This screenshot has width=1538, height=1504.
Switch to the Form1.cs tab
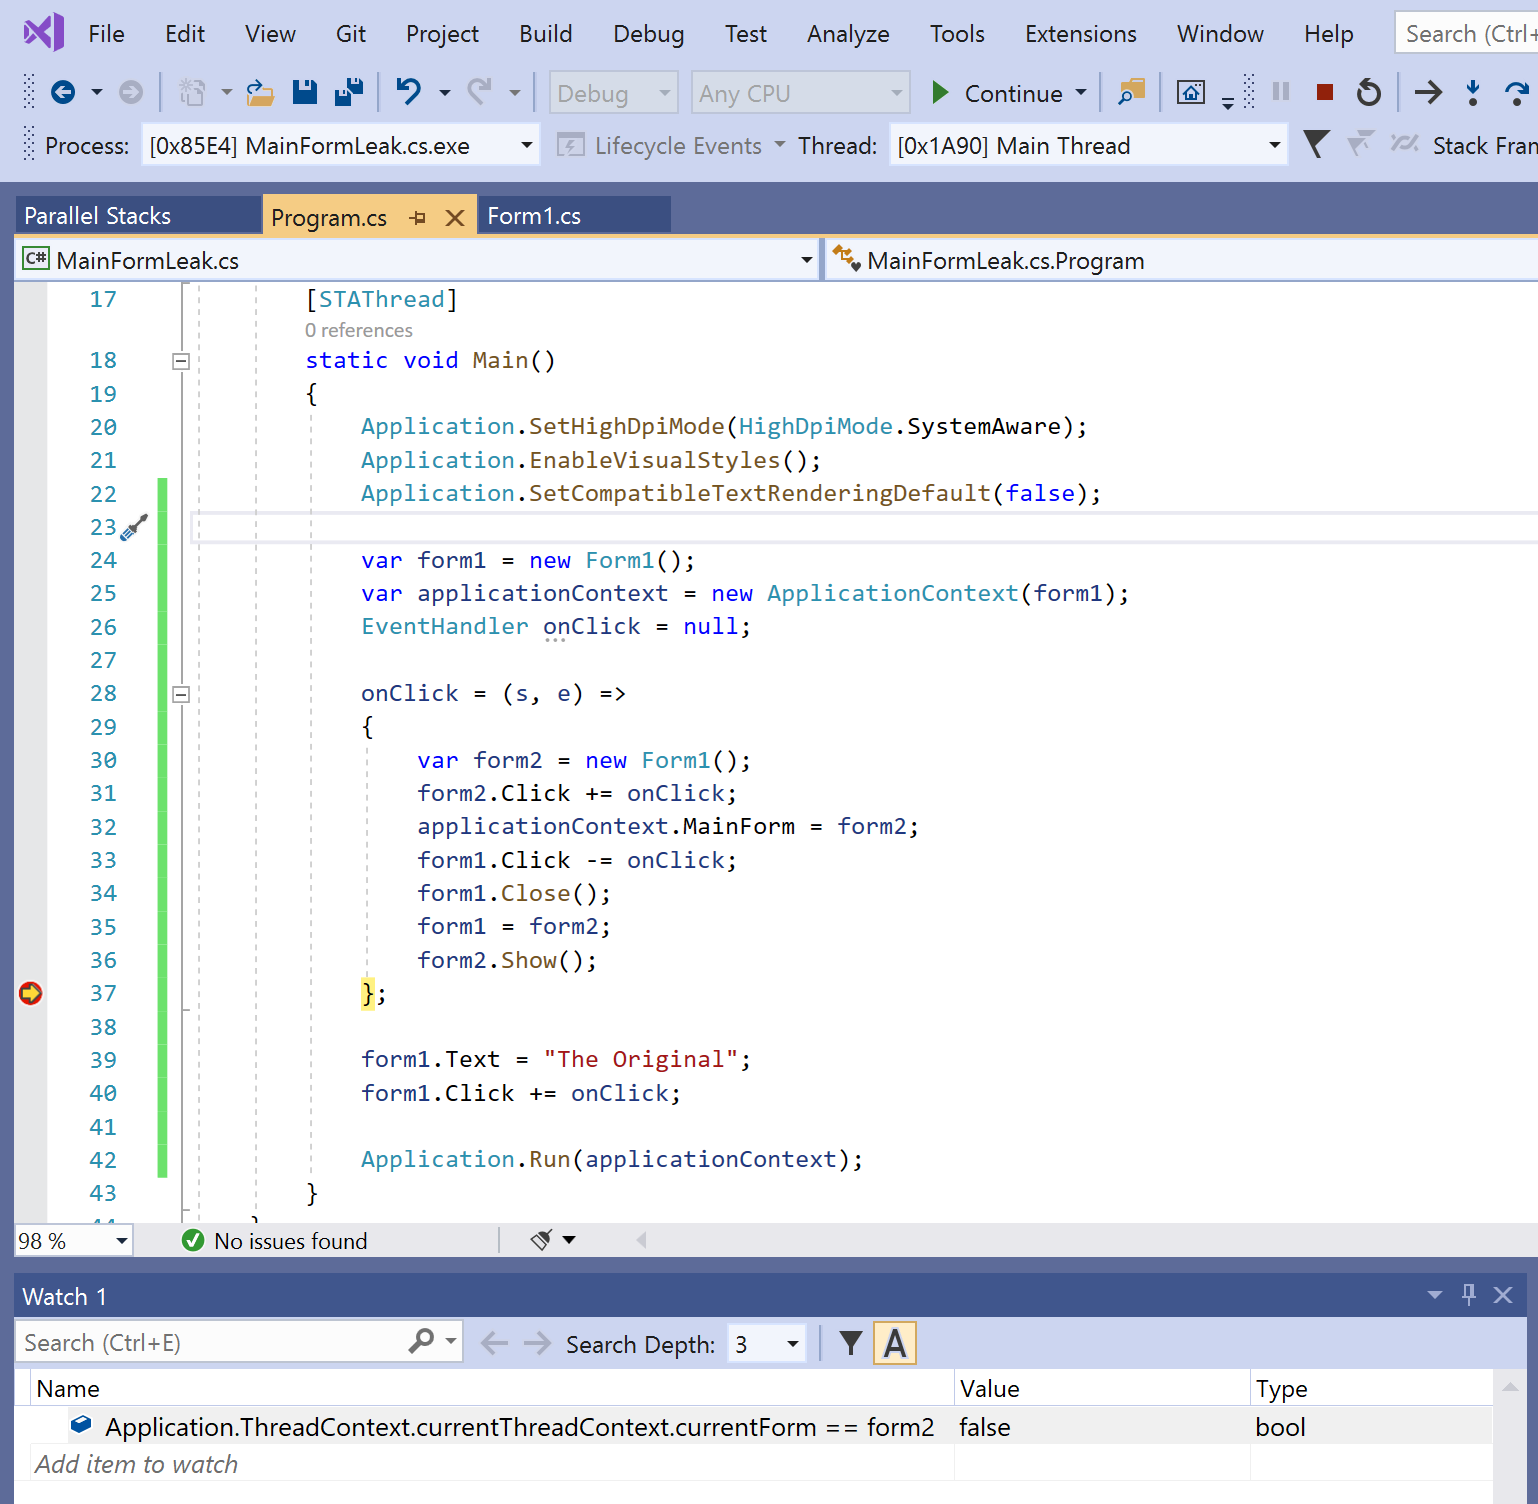(535, 215)
